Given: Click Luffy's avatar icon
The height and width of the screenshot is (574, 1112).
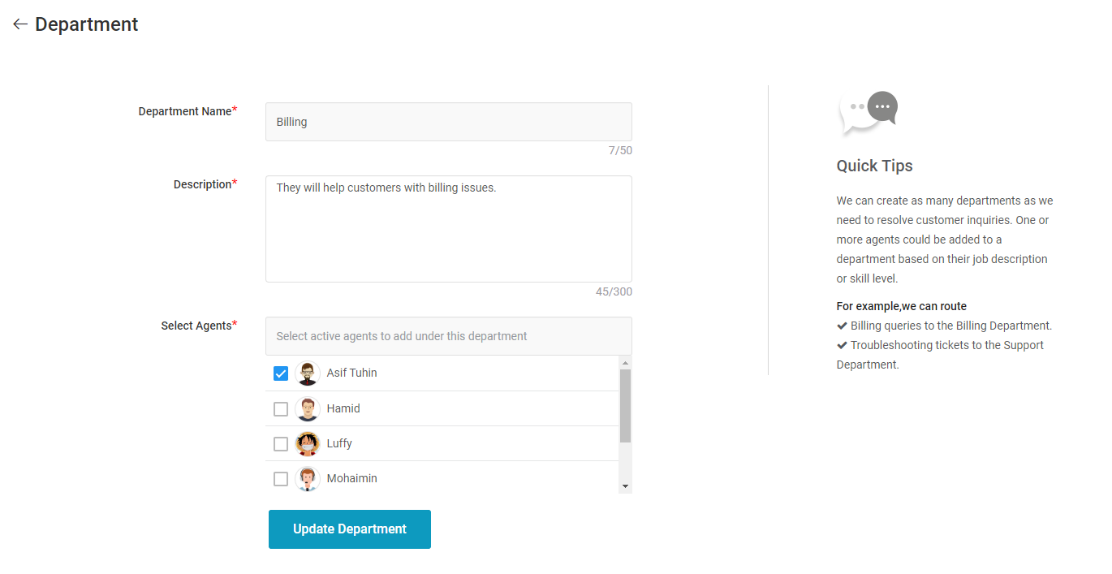Looking at the screenshot, I should (307, 443).
